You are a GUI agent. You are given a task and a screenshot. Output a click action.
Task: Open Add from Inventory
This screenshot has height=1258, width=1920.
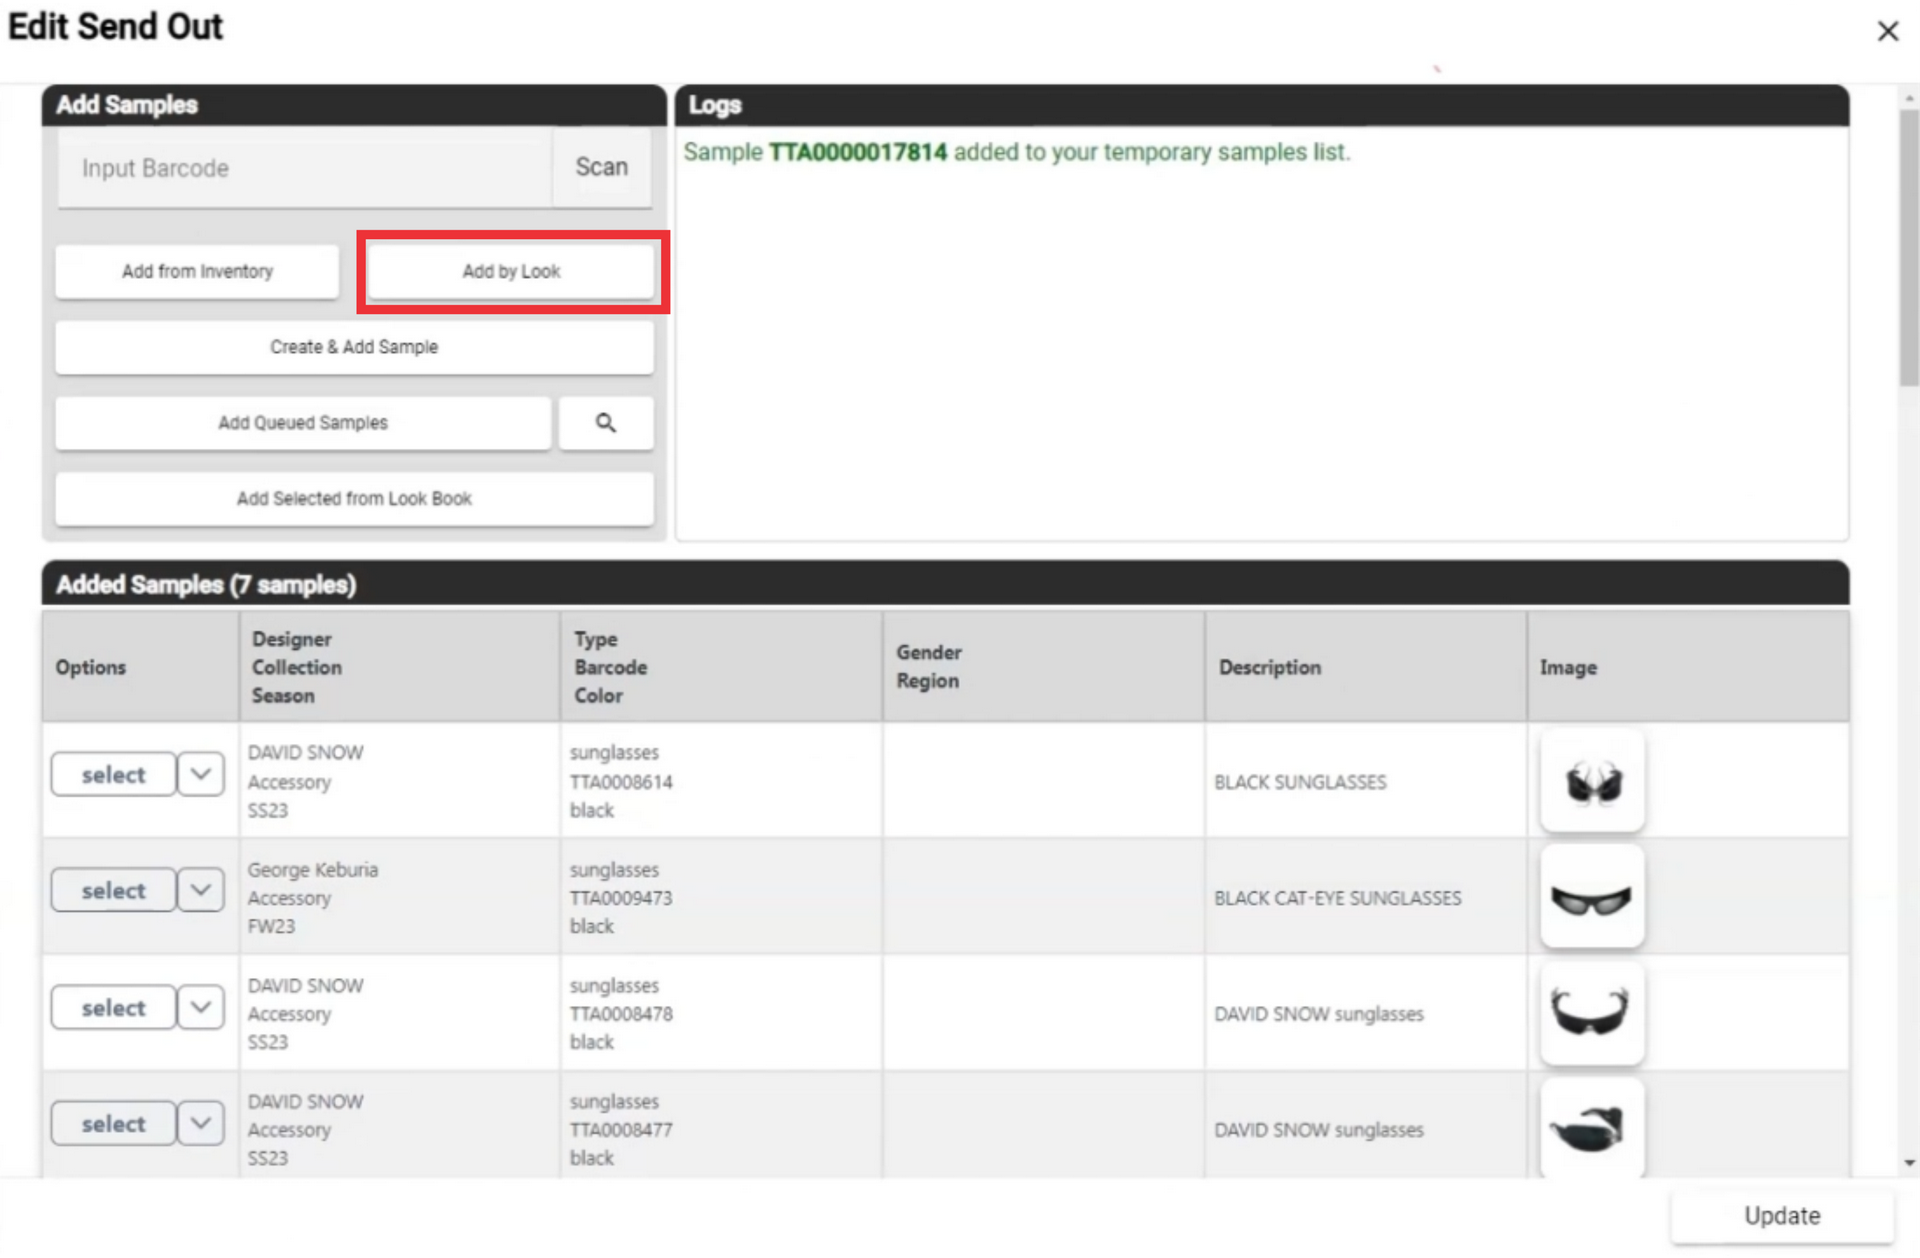(x=197, y=271)
